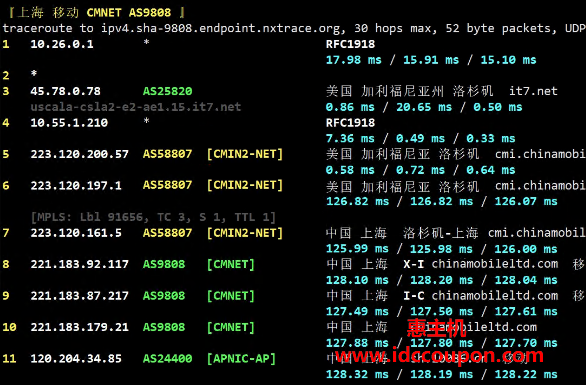
Task: Select the [APNIC-AP] tag
Action: point(241,358)
